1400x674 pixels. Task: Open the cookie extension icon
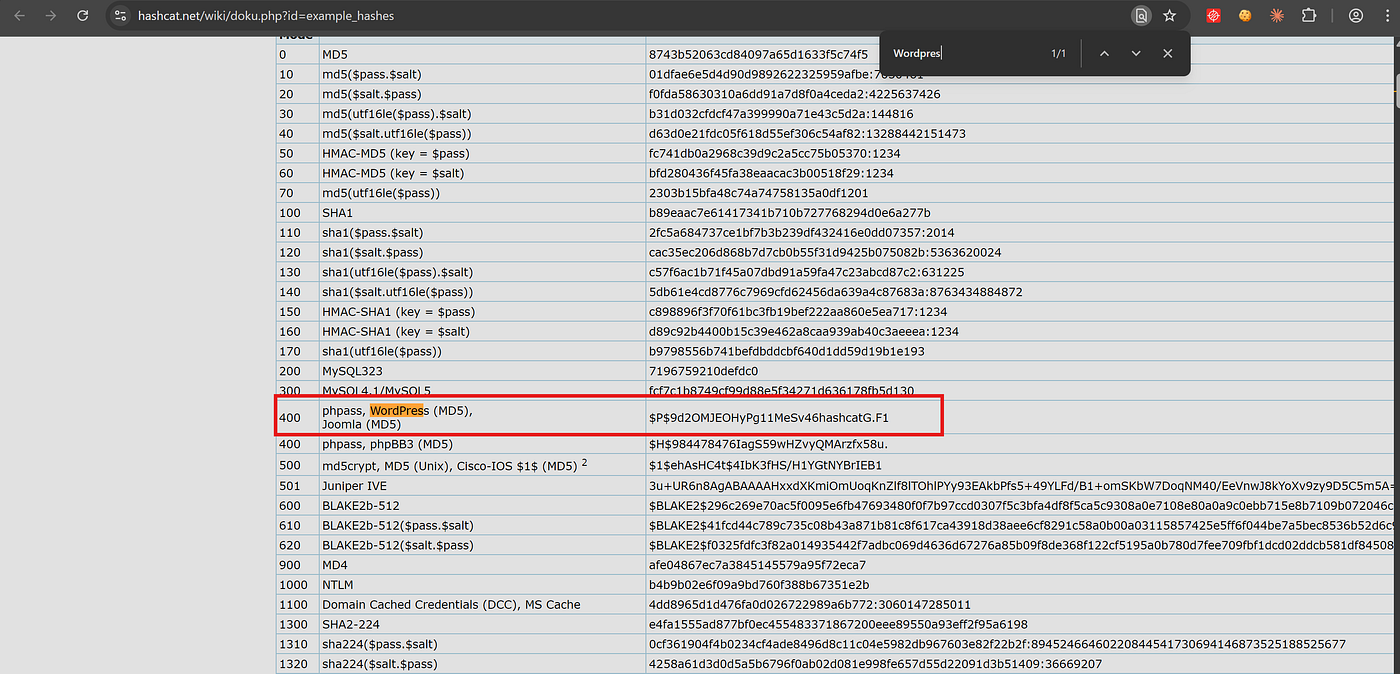coord(1245,16)
